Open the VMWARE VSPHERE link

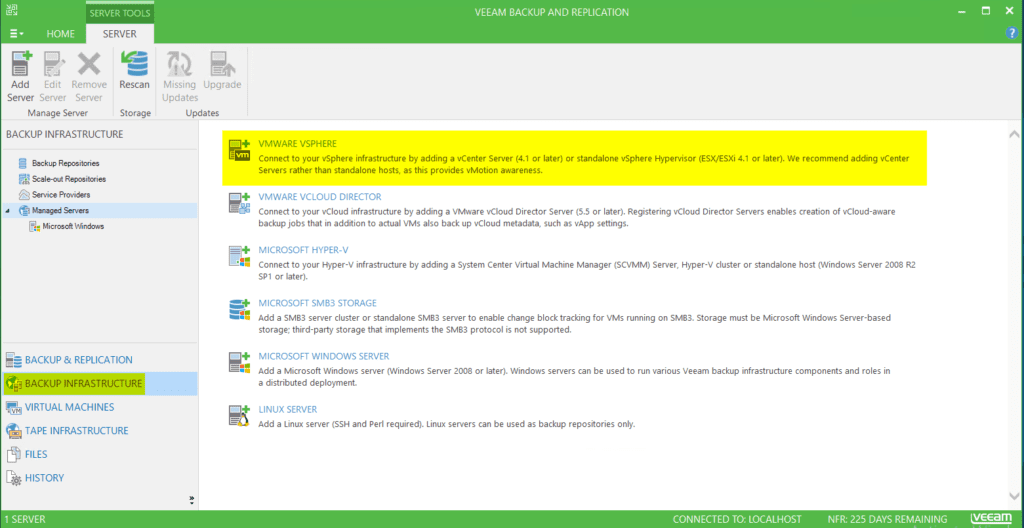298,143
